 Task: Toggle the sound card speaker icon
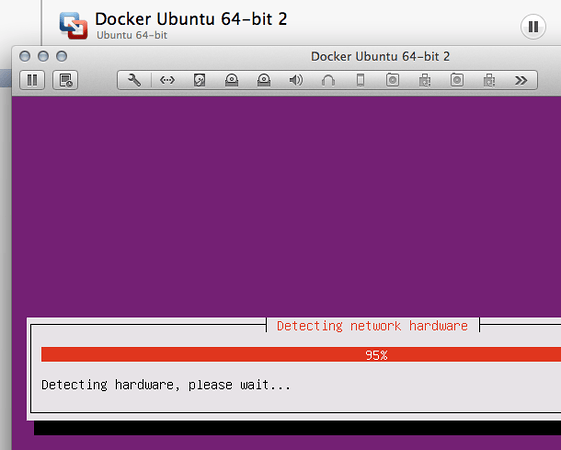(296, 80)
